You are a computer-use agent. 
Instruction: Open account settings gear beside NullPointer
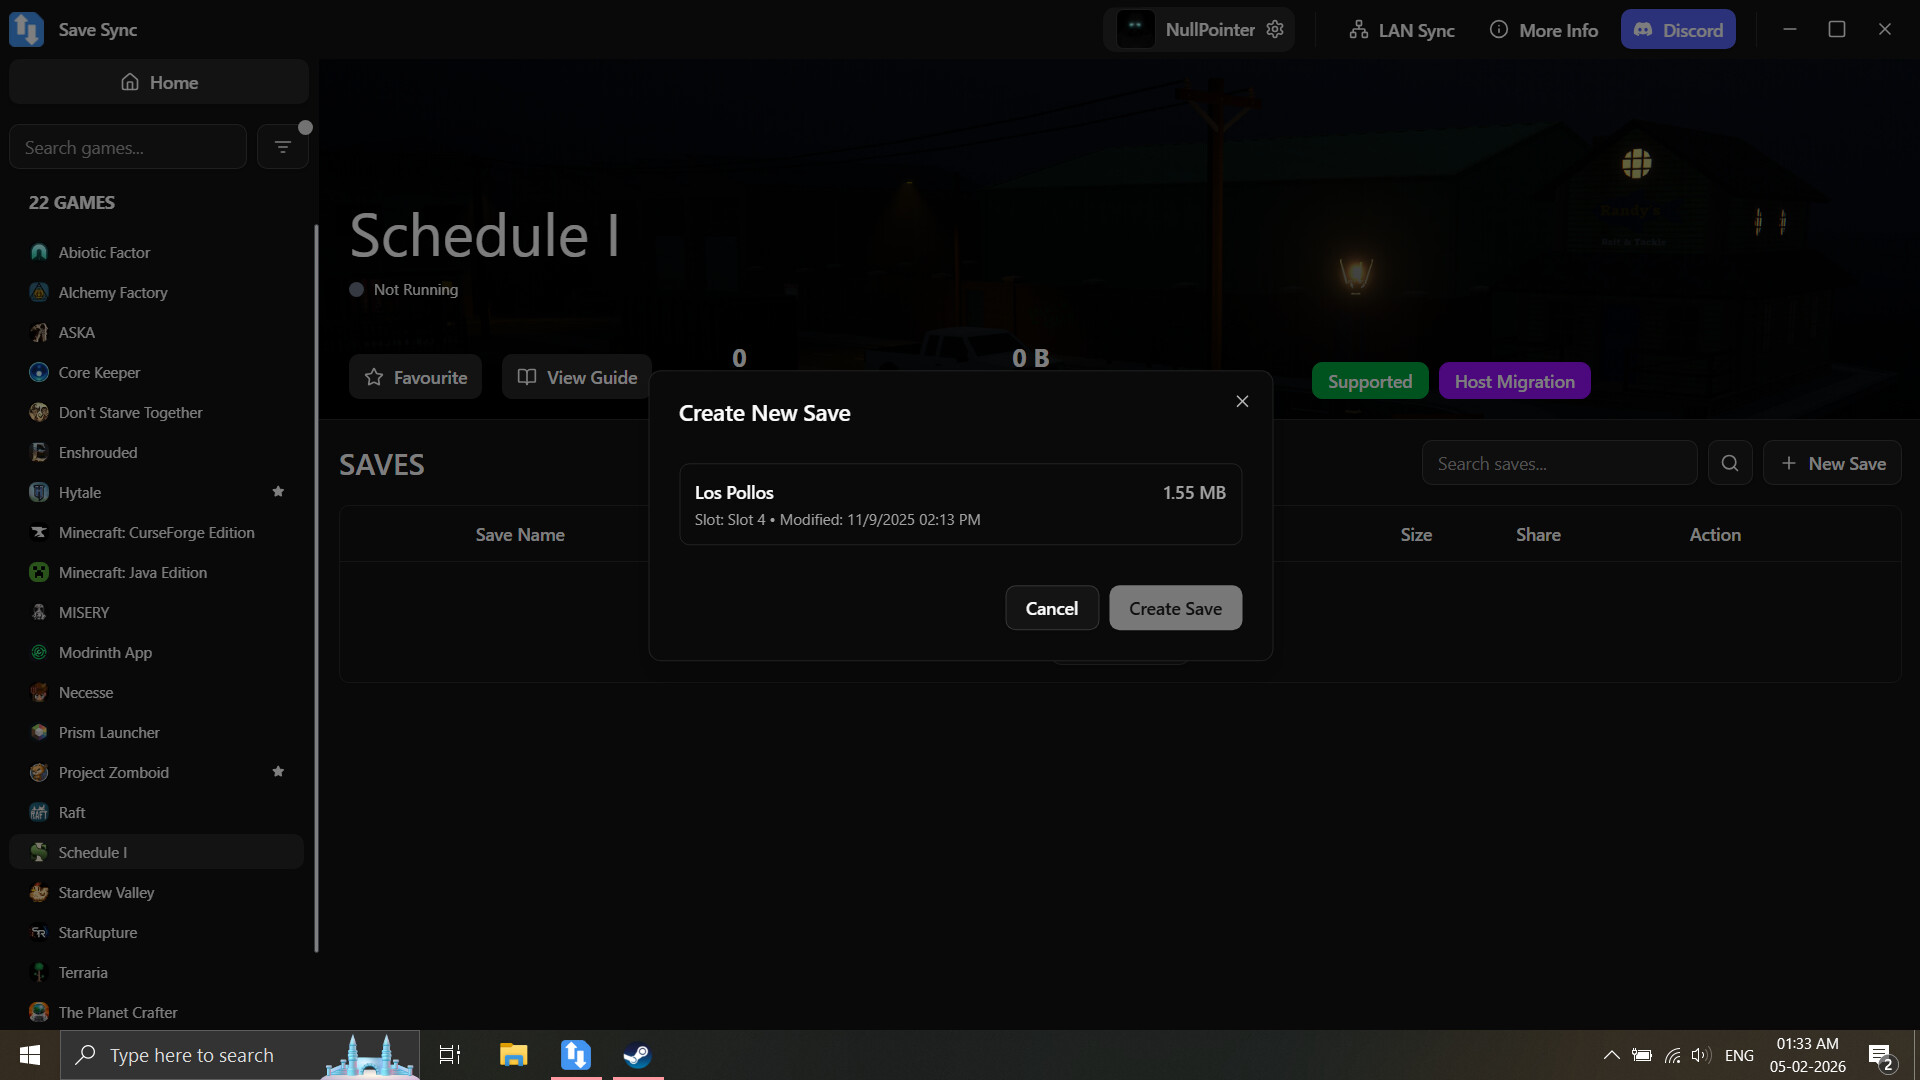1274,29
